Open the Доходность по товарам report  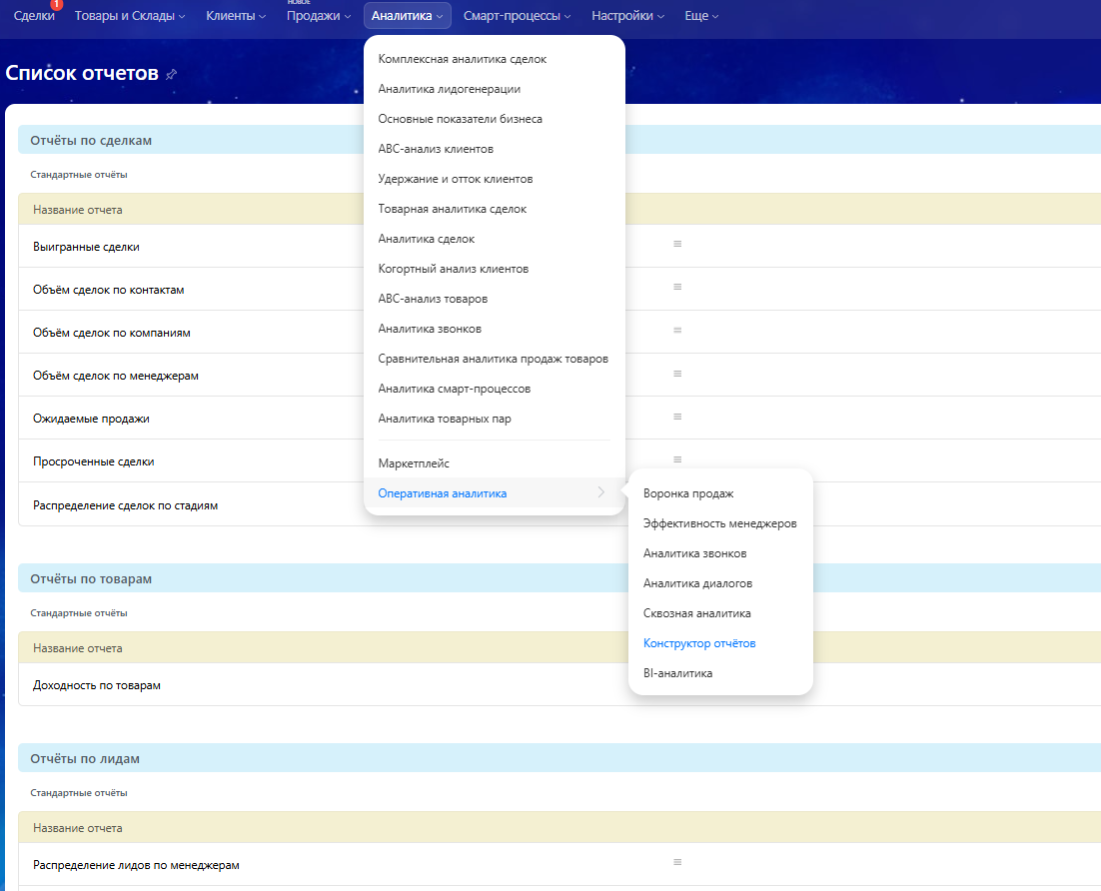coord(97,685)
